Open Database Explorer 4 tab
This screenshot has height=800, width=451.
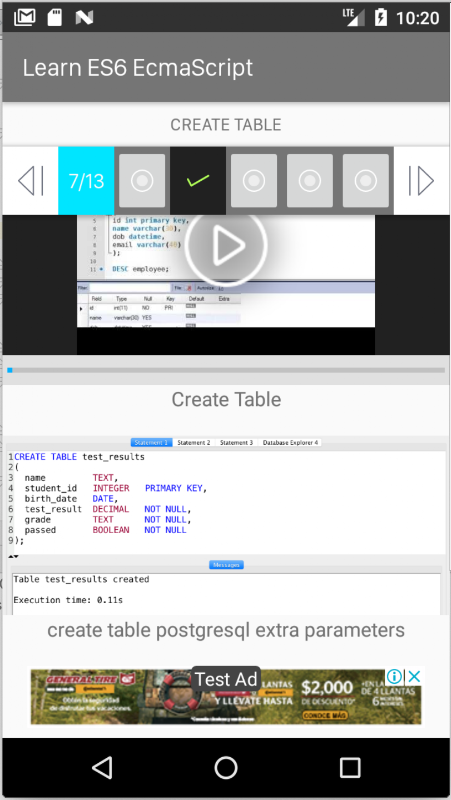click(x=290, y=442)
